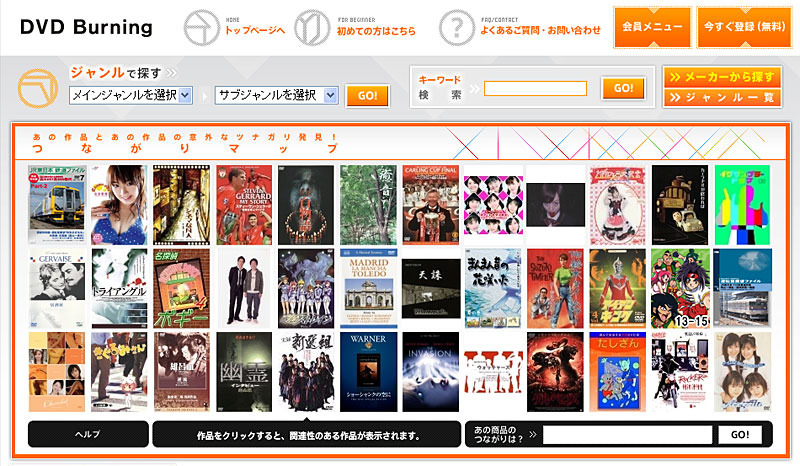Image resolution: width=800 pixels, height=466 pixels.
Task: Expand the サブジャンルを選択 dropdown
Action: [x=277, y=95]
